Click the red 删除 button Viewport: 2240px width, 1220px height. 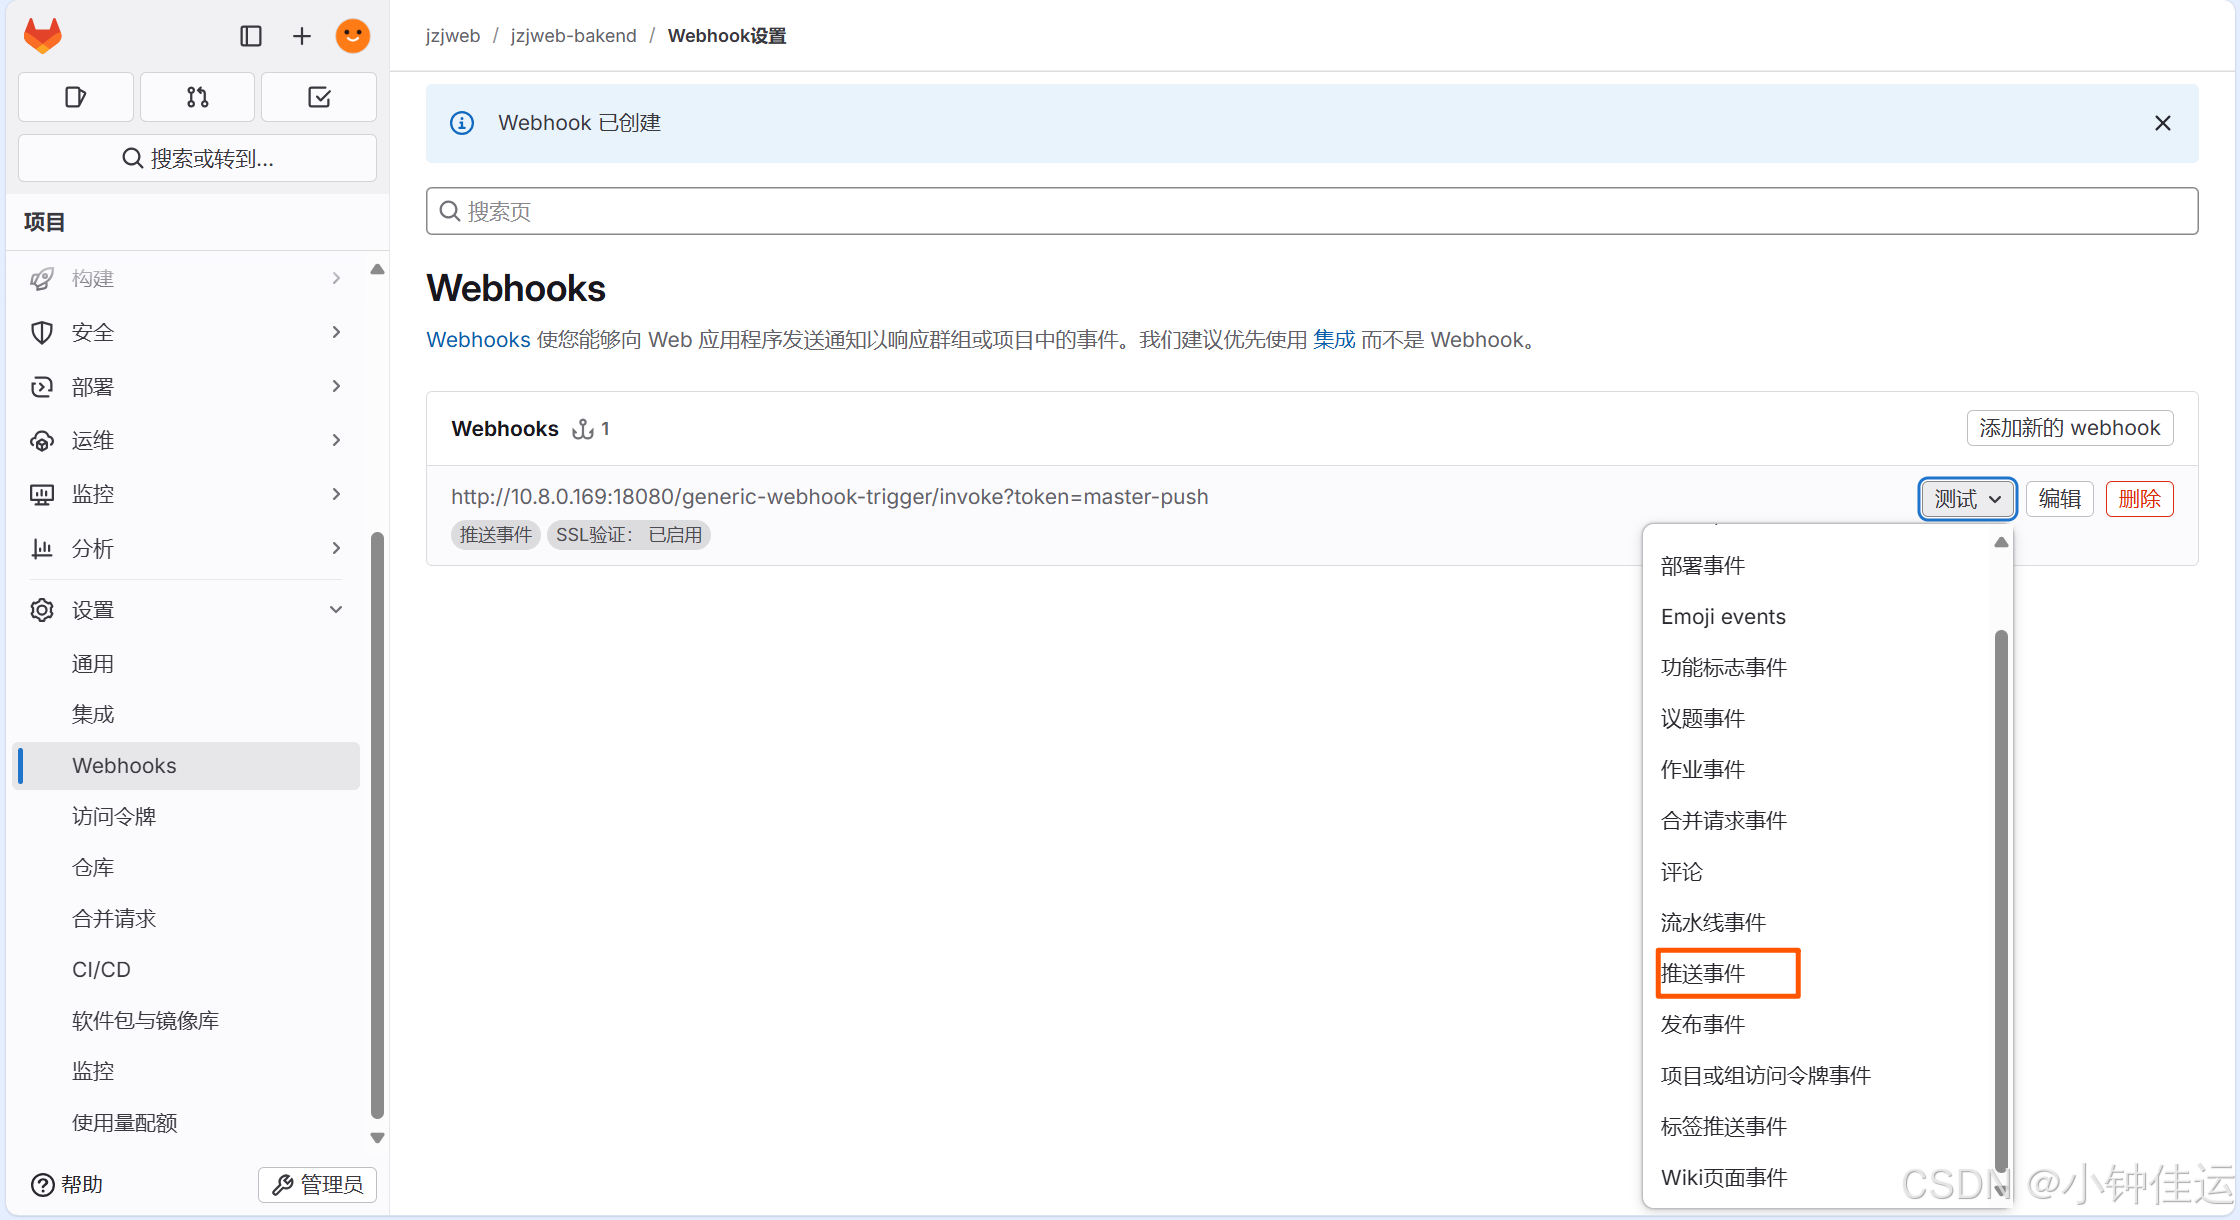(2139, 499)
